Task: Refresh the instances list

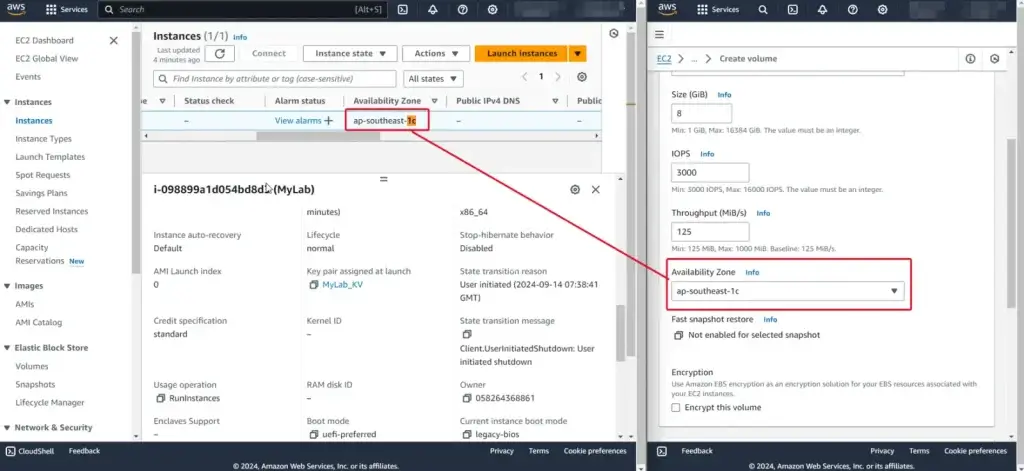Action: (219, 54)
